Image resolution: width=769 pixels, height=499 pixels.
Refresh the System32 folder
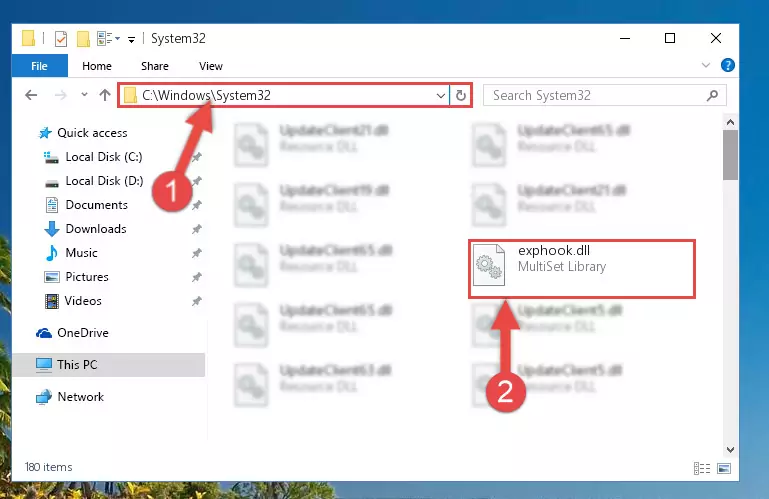461,95
